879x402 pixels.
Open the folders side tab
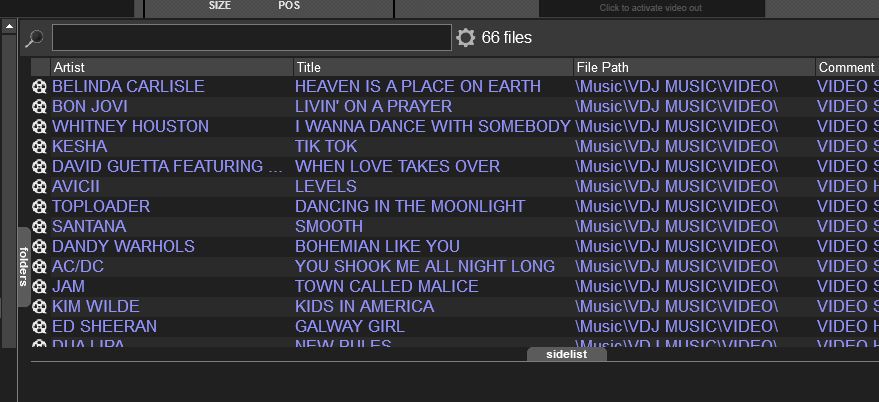pyautogui.click(x=24, y=266)
